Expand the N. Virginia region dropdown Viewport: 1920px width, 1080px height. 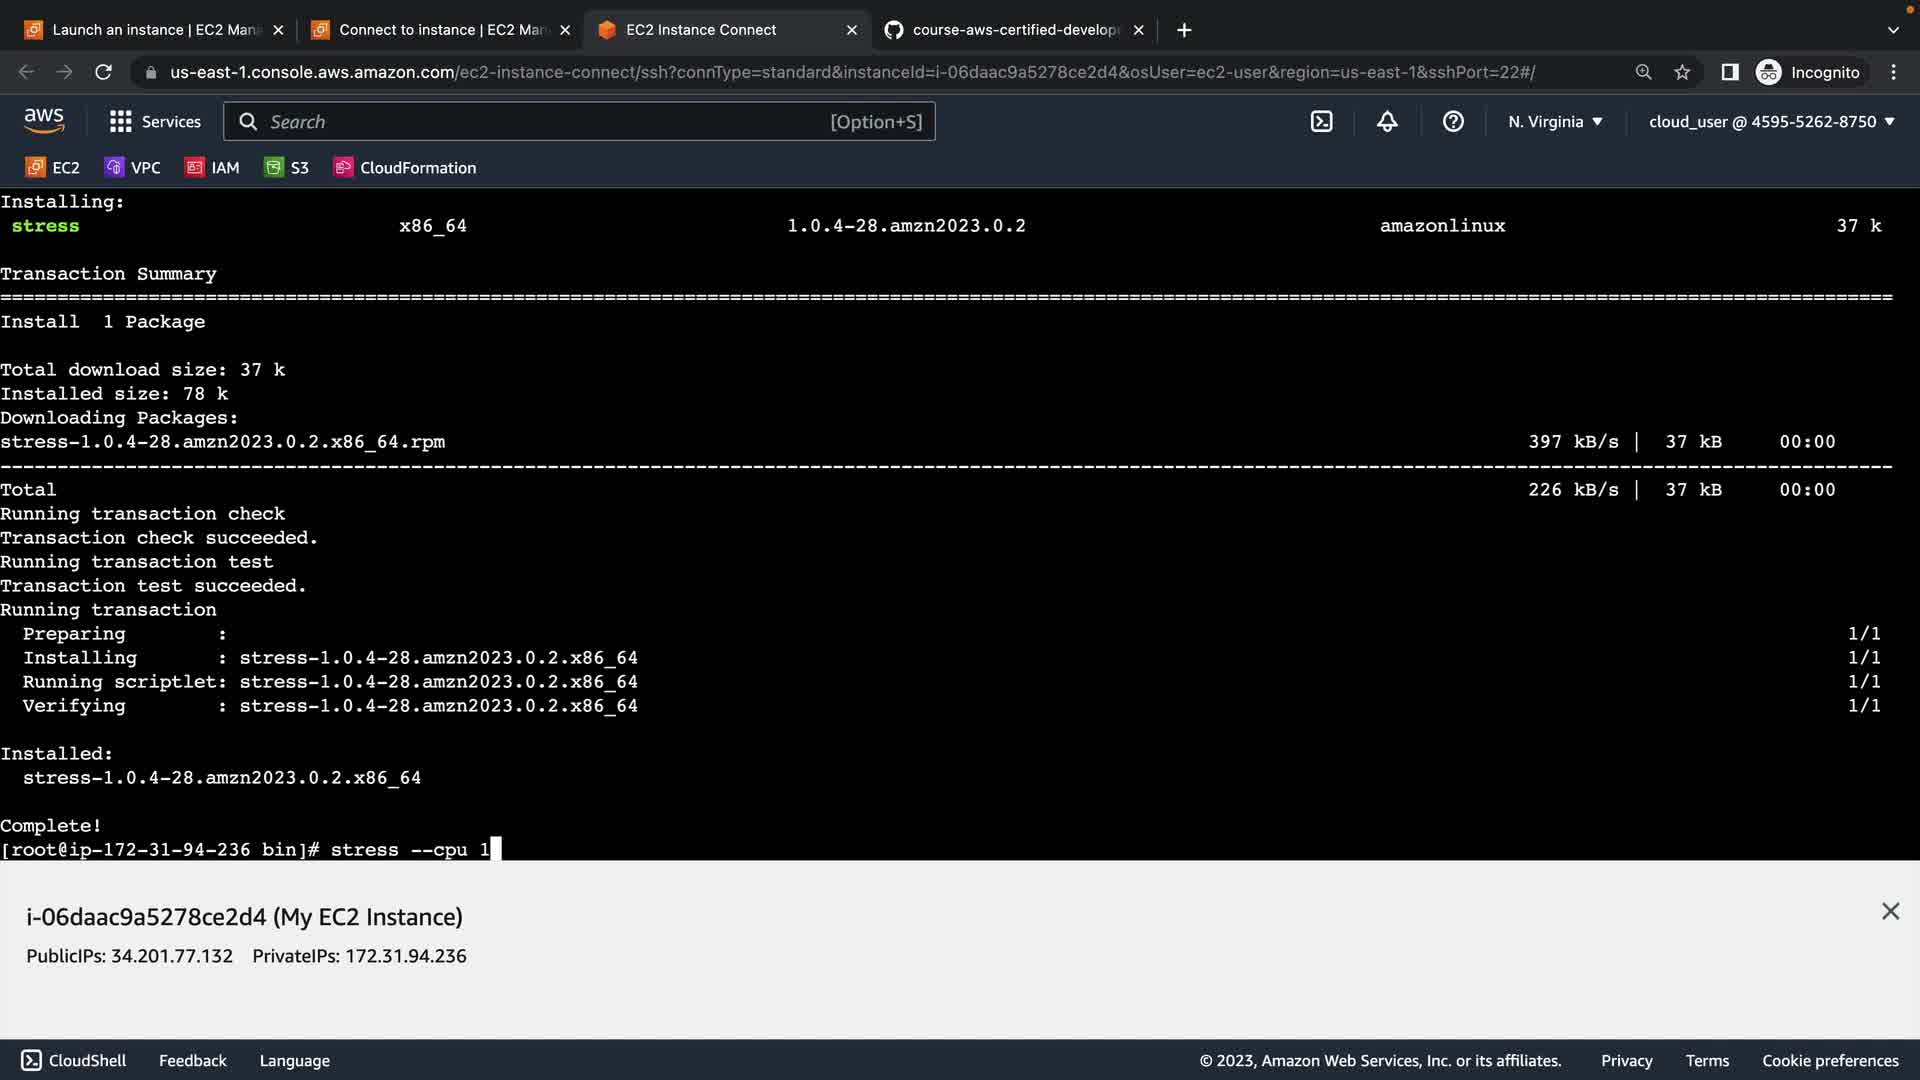tap(1555, 121)
